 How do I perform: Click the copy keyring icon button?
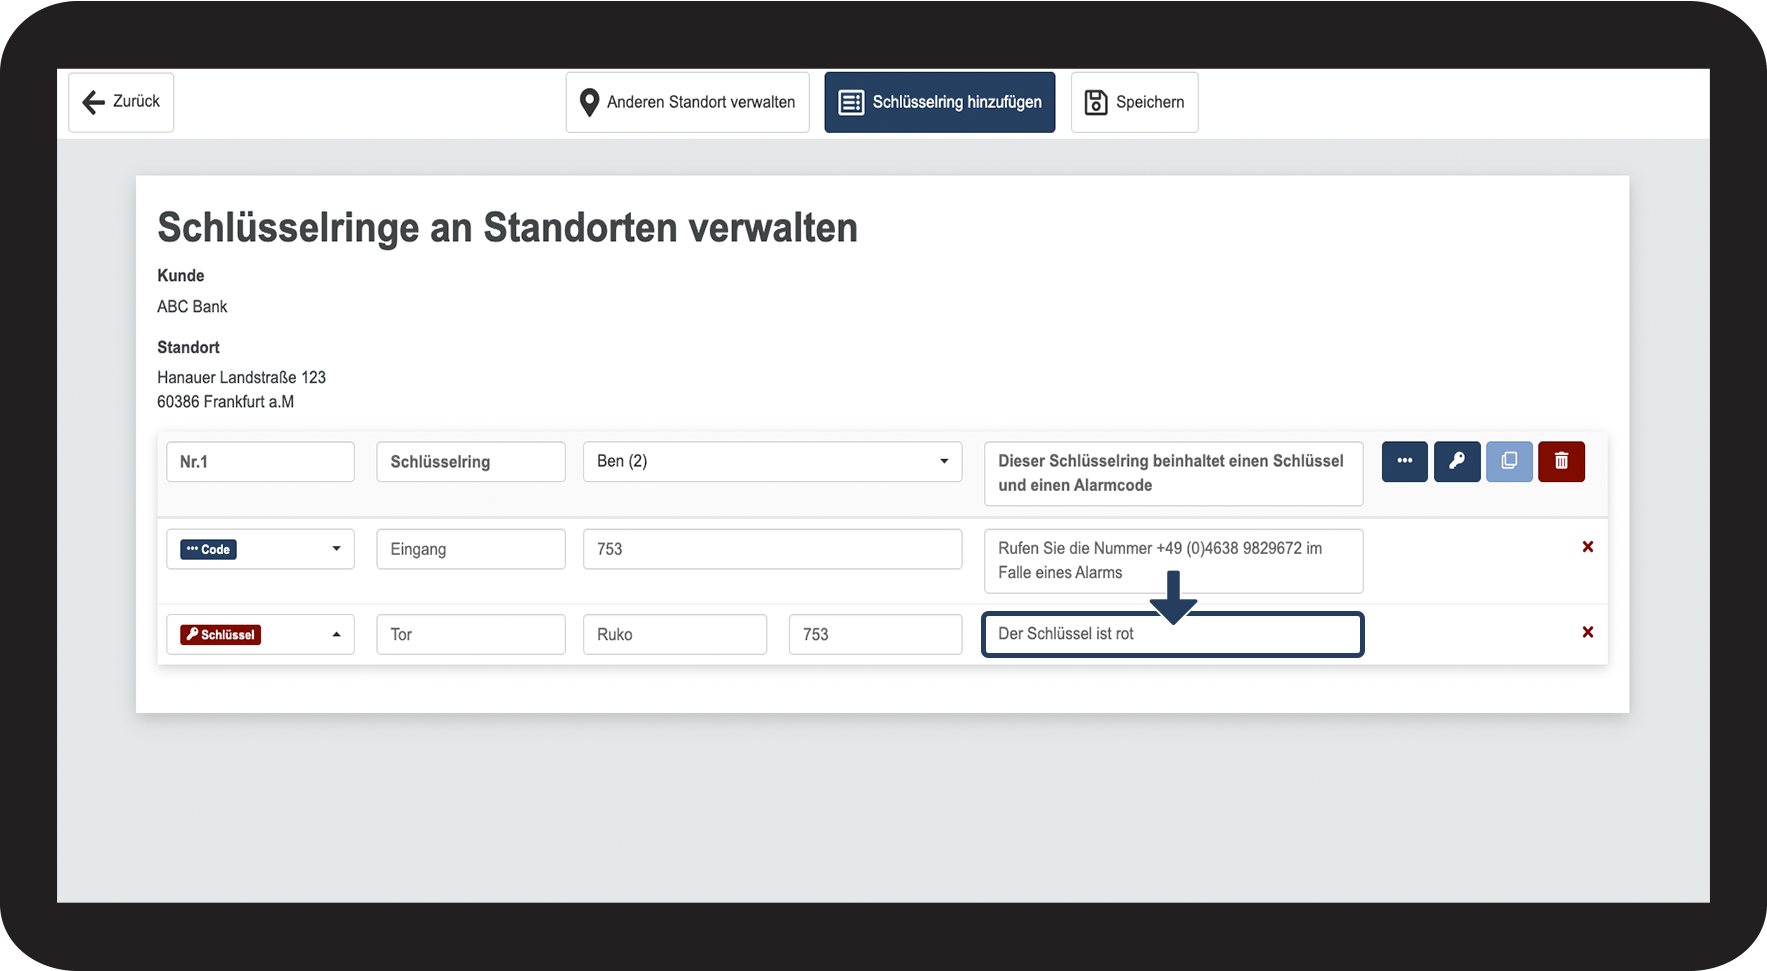(x=1509, y=462)
